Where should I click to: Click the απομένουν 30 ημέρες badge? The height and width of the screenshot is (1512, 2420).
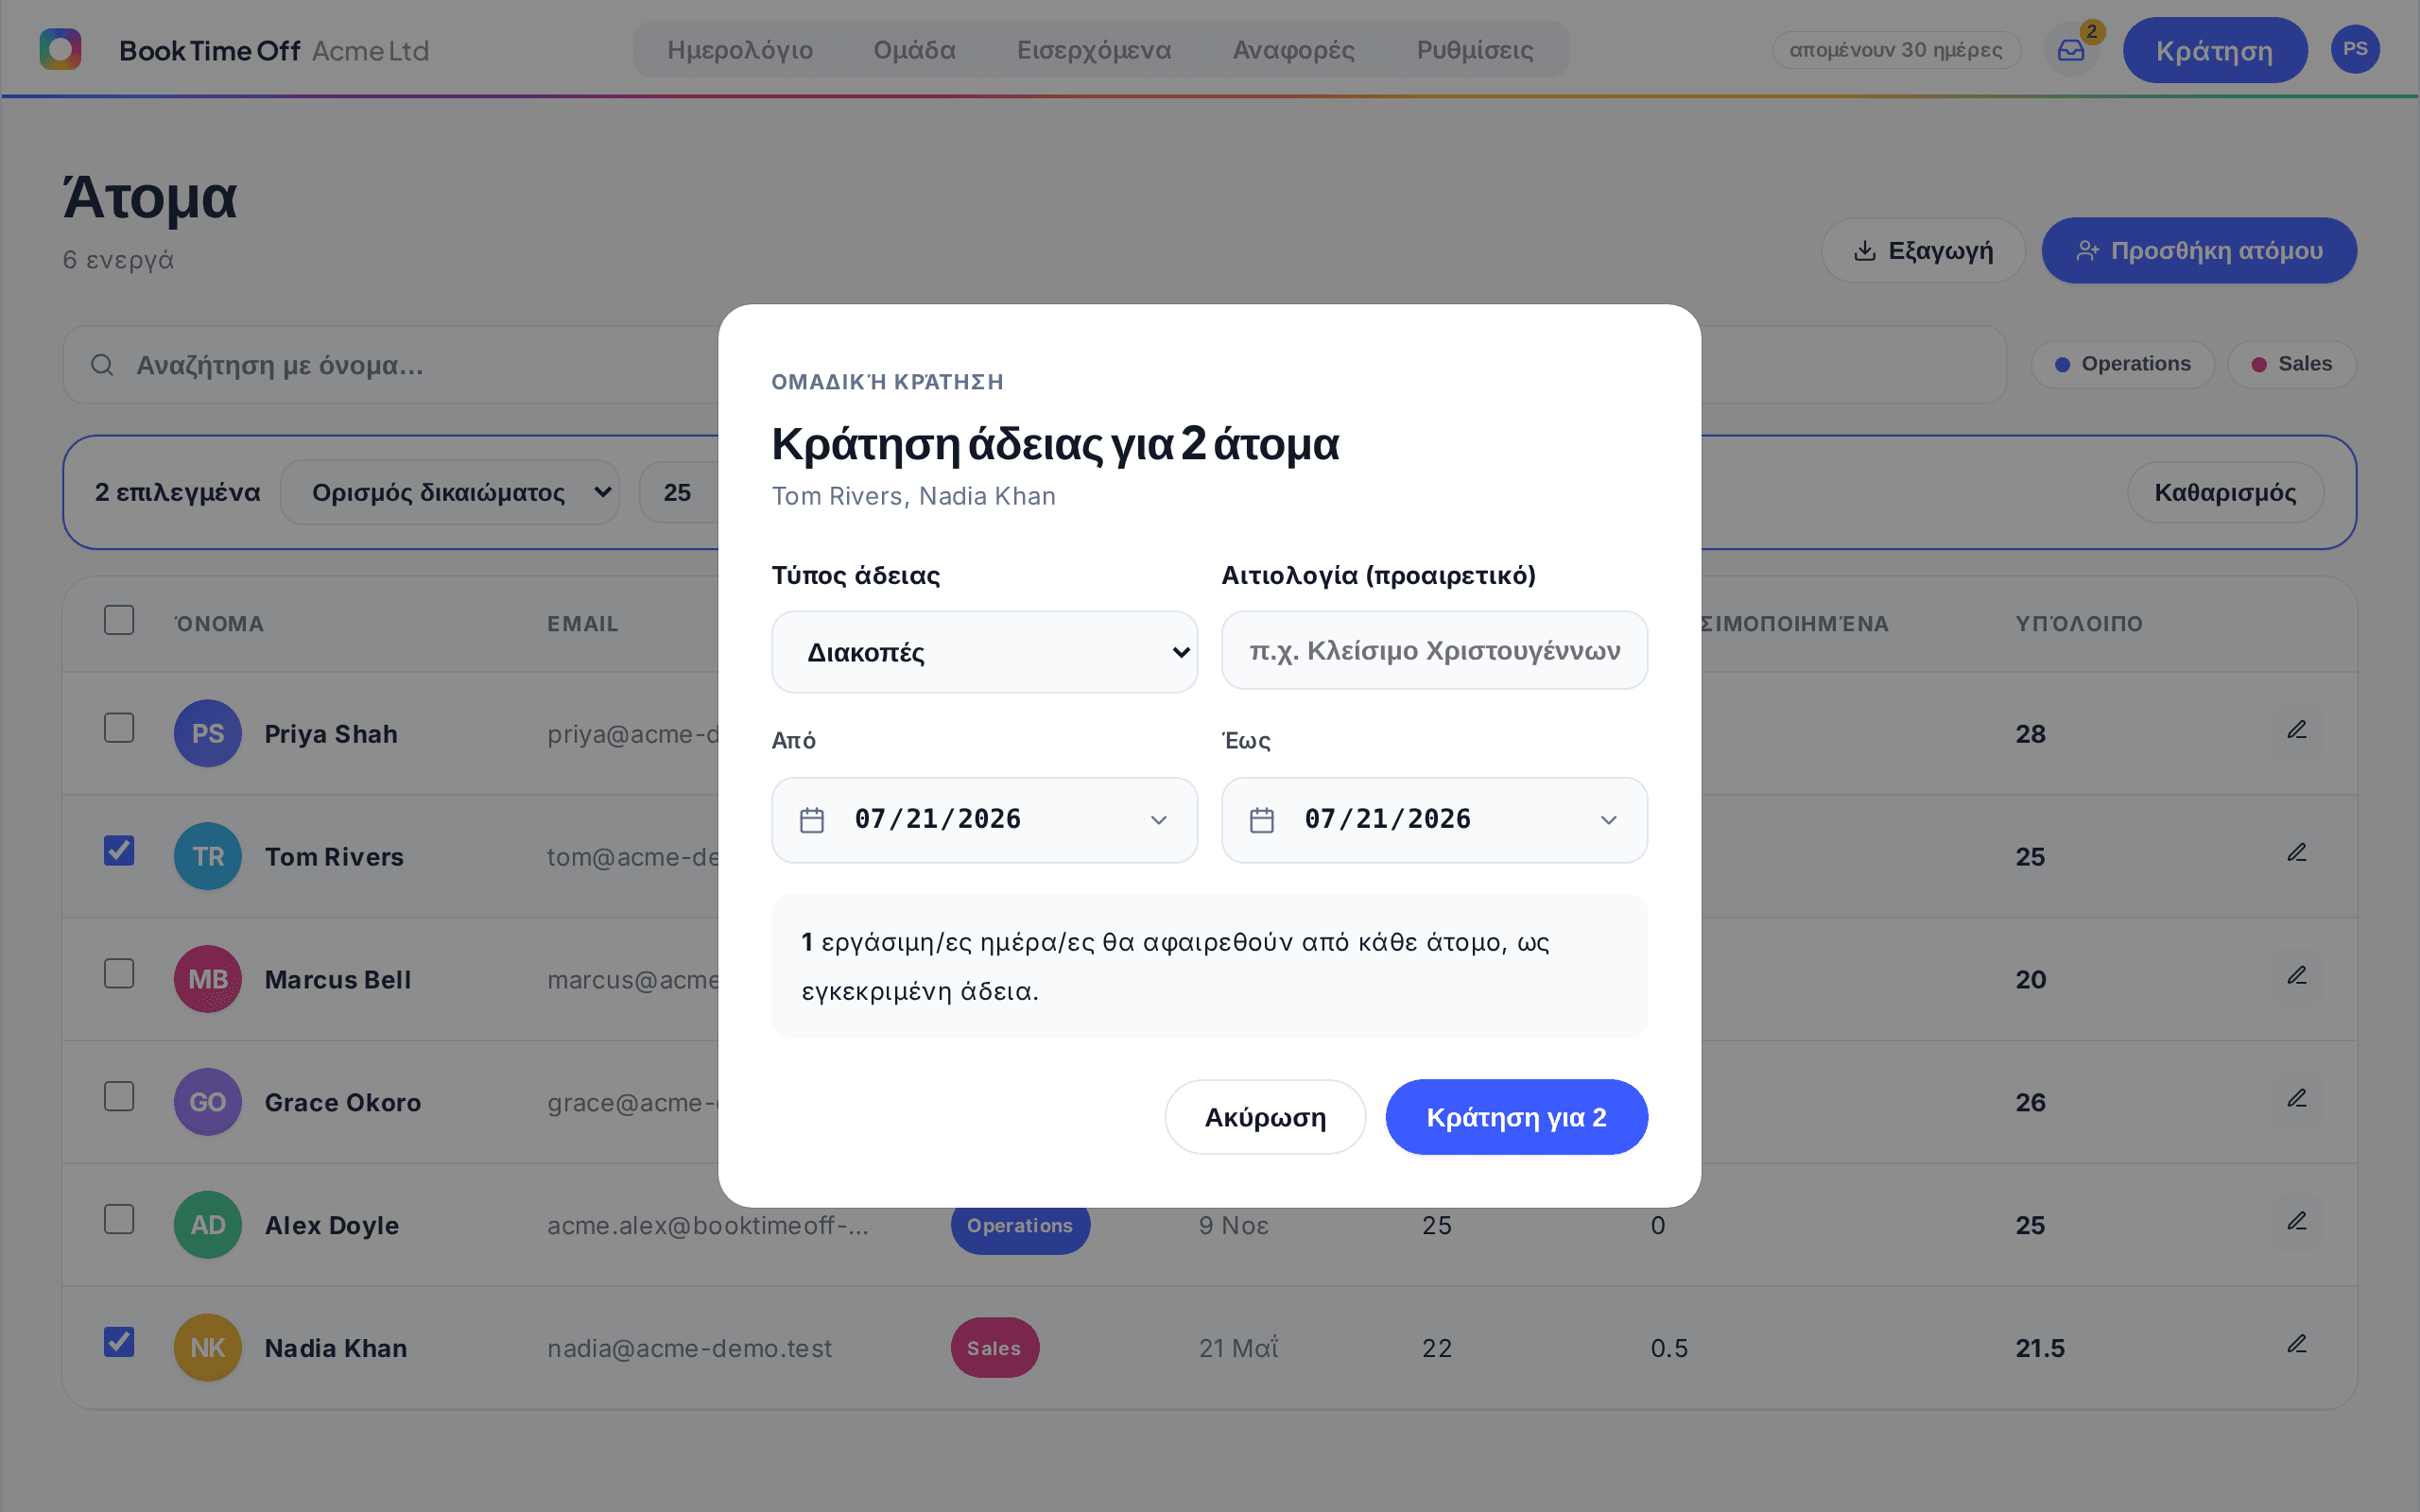(1896, 50)
